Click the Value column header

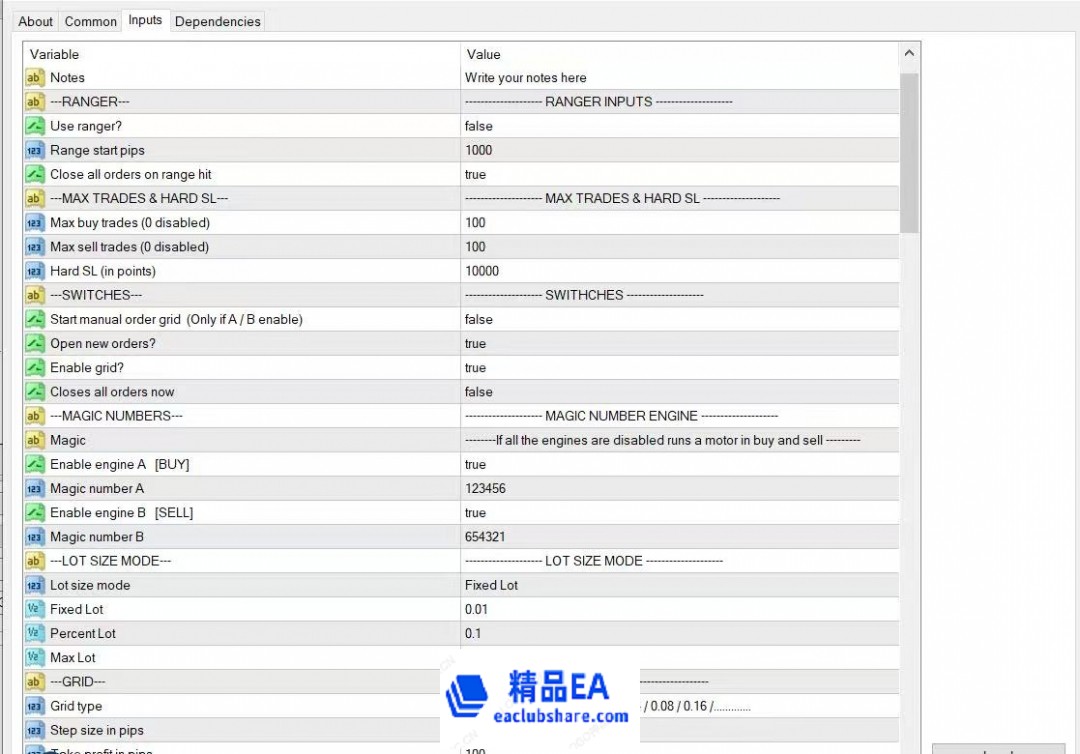pyautogui.click(x=678, y=54)
